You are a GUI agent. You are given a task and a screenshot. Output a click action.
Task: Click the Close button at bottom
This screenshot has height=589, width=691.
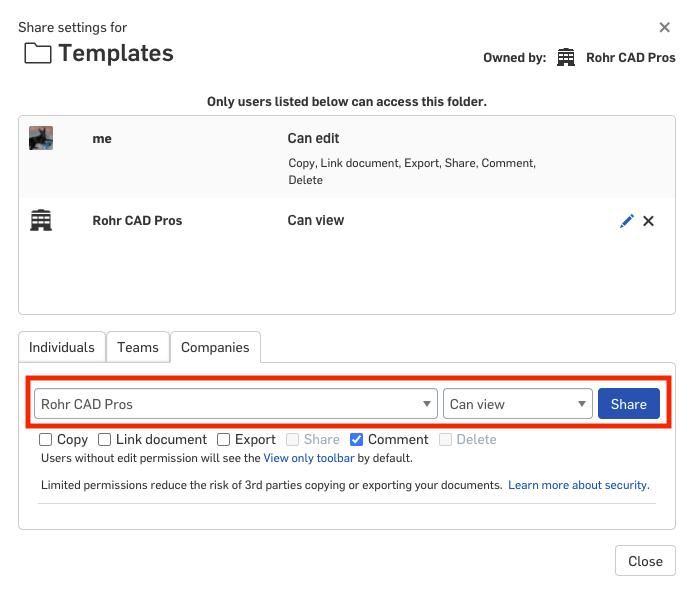645,561
